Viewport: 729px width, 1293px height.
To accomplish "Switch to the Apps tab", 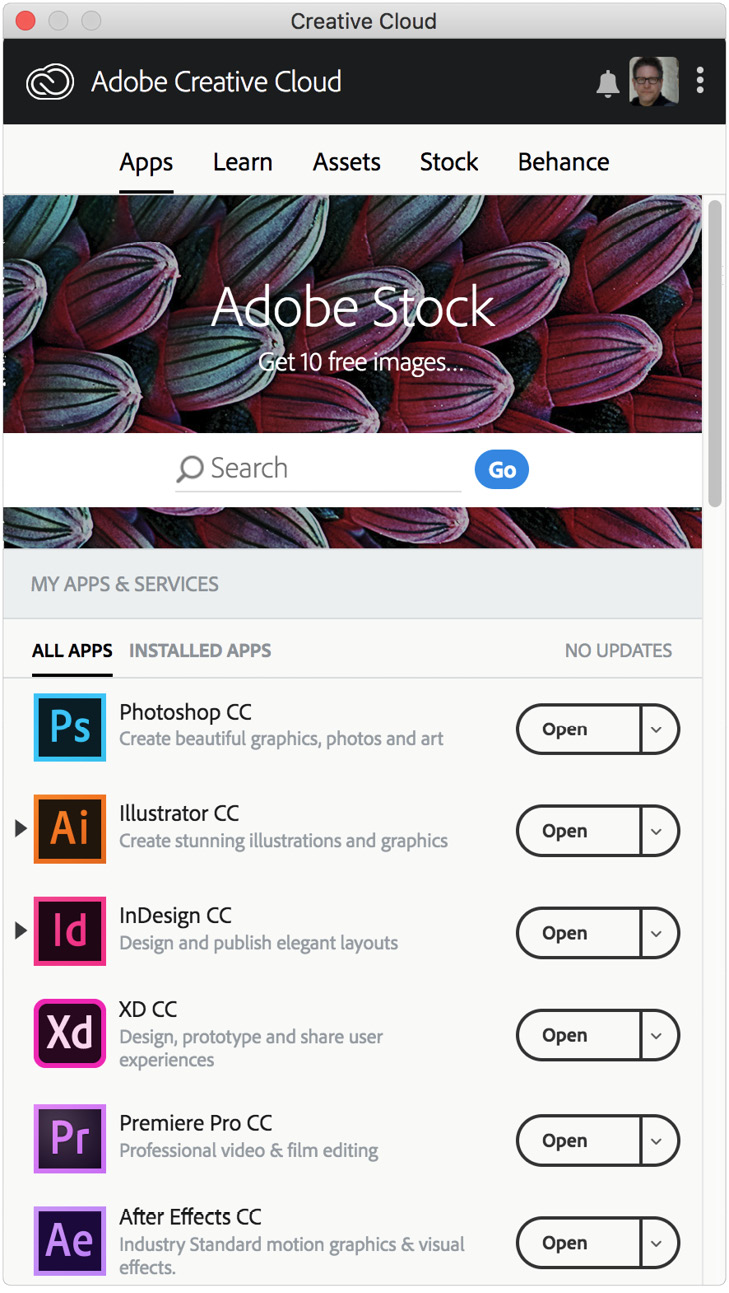I will click(x=146, y=162).
